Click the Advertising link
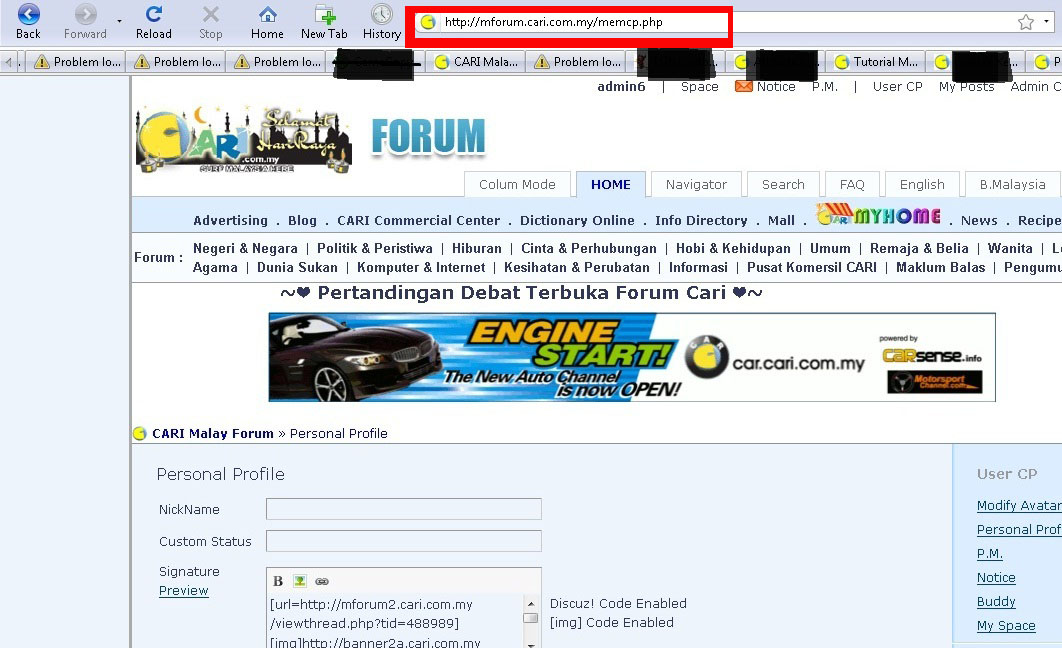The width and height of the screenshot is (1062, 648). pos(230,220)
